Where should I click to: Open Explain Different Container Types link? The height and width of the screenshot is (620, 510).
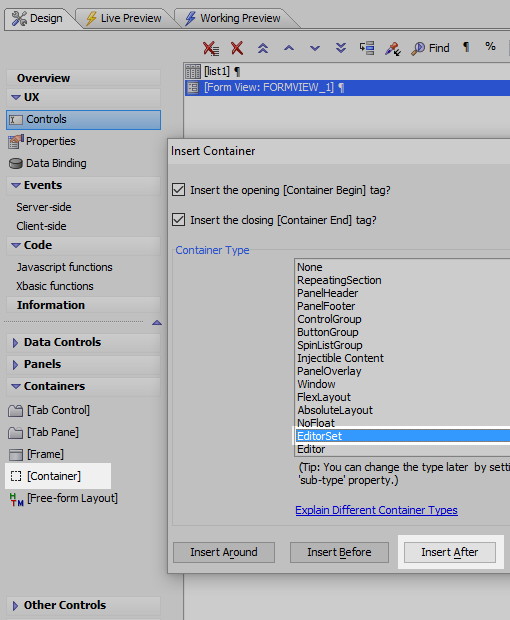click(376, 510)
